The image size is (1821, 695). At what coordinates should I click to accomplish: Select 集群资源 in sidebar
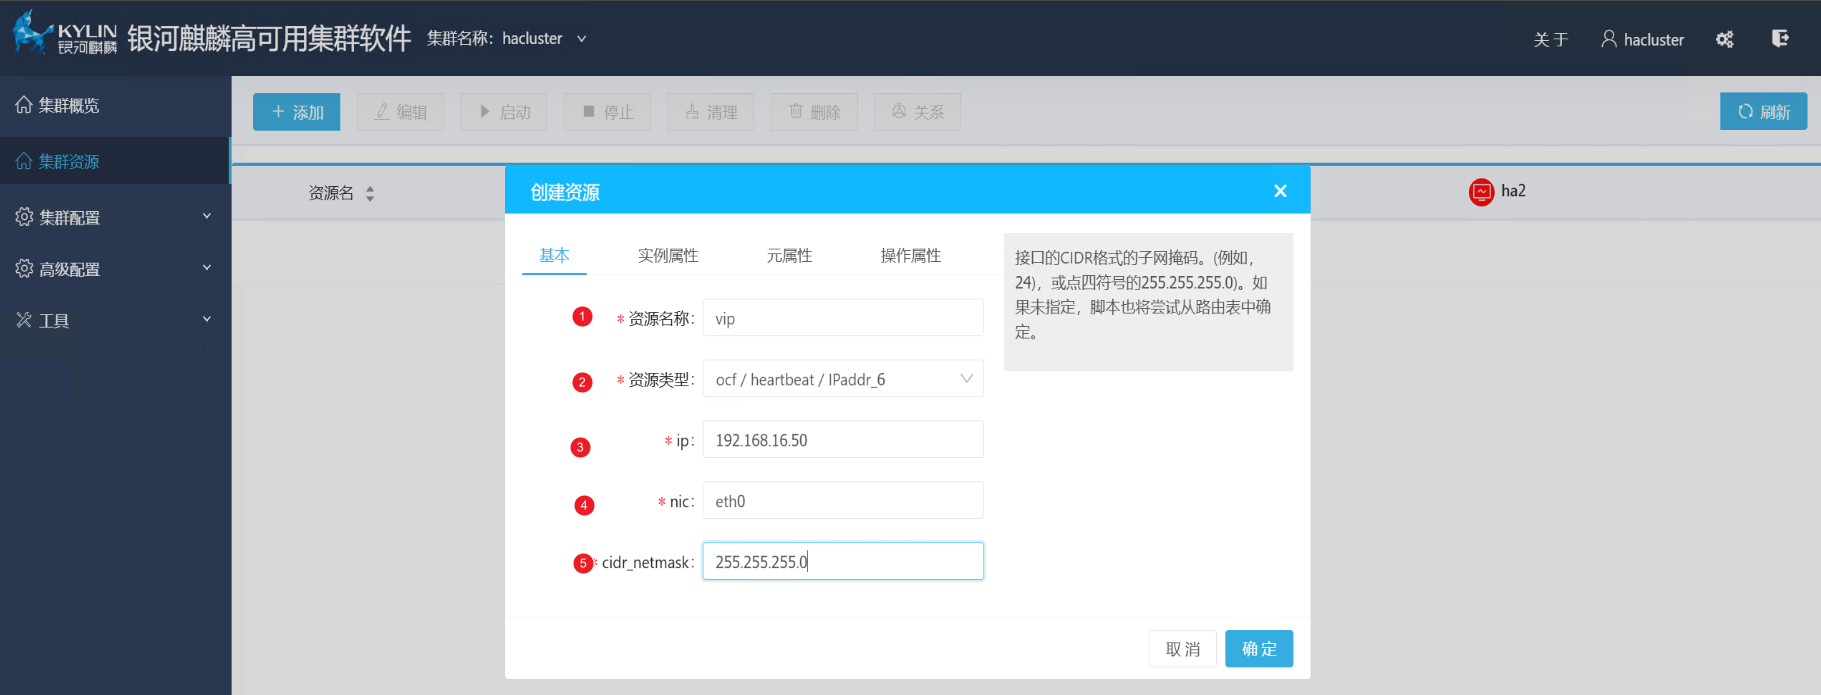[x=115, y=161]
